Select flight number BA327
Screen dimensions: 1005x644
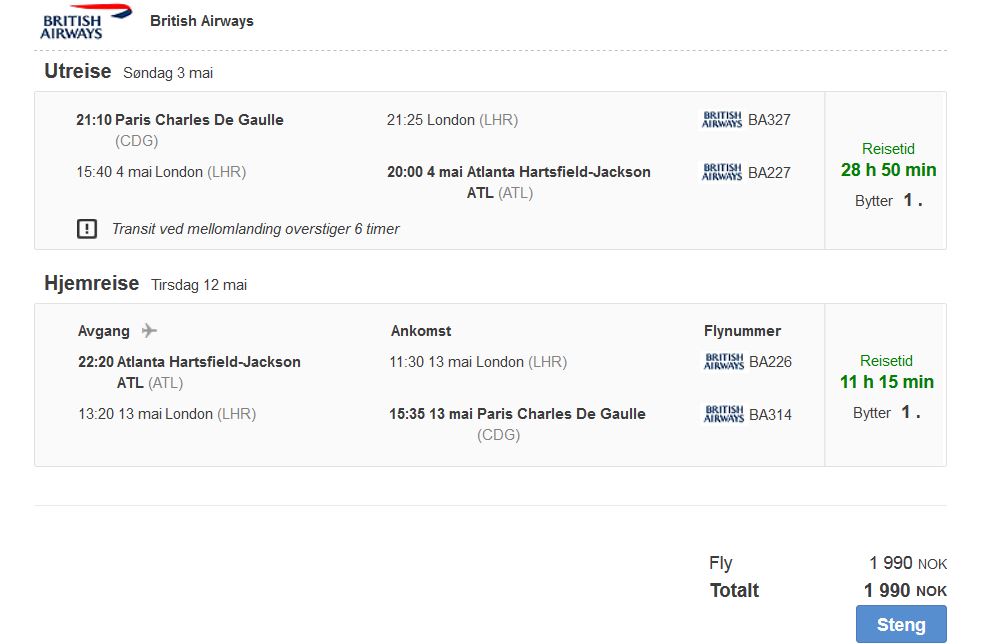pyautogui.click(x=769, y=120)
